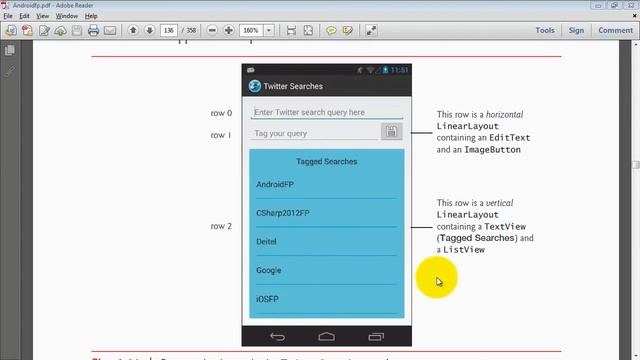This screenshot has height=360, width=640.
Task: Open the View menu
Action: pos(42,16)
